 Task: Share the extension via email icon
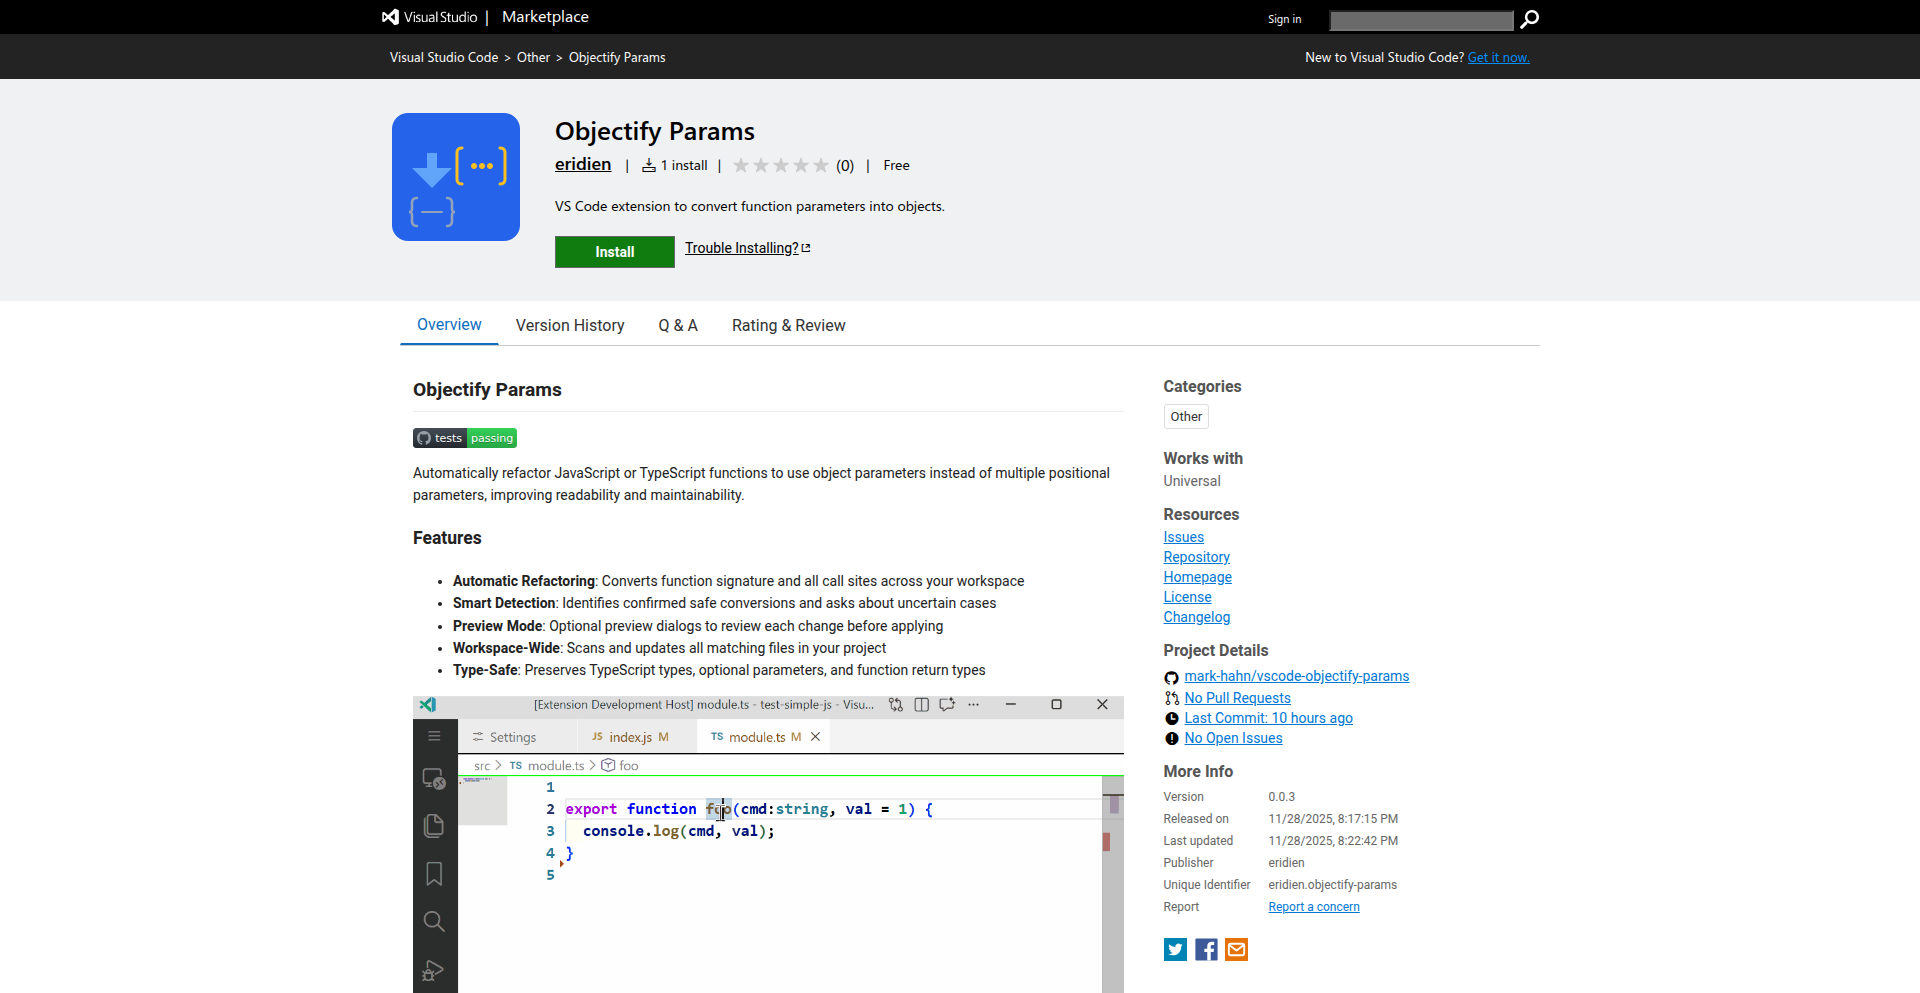pyautogui.click(x=1237, y=949)
